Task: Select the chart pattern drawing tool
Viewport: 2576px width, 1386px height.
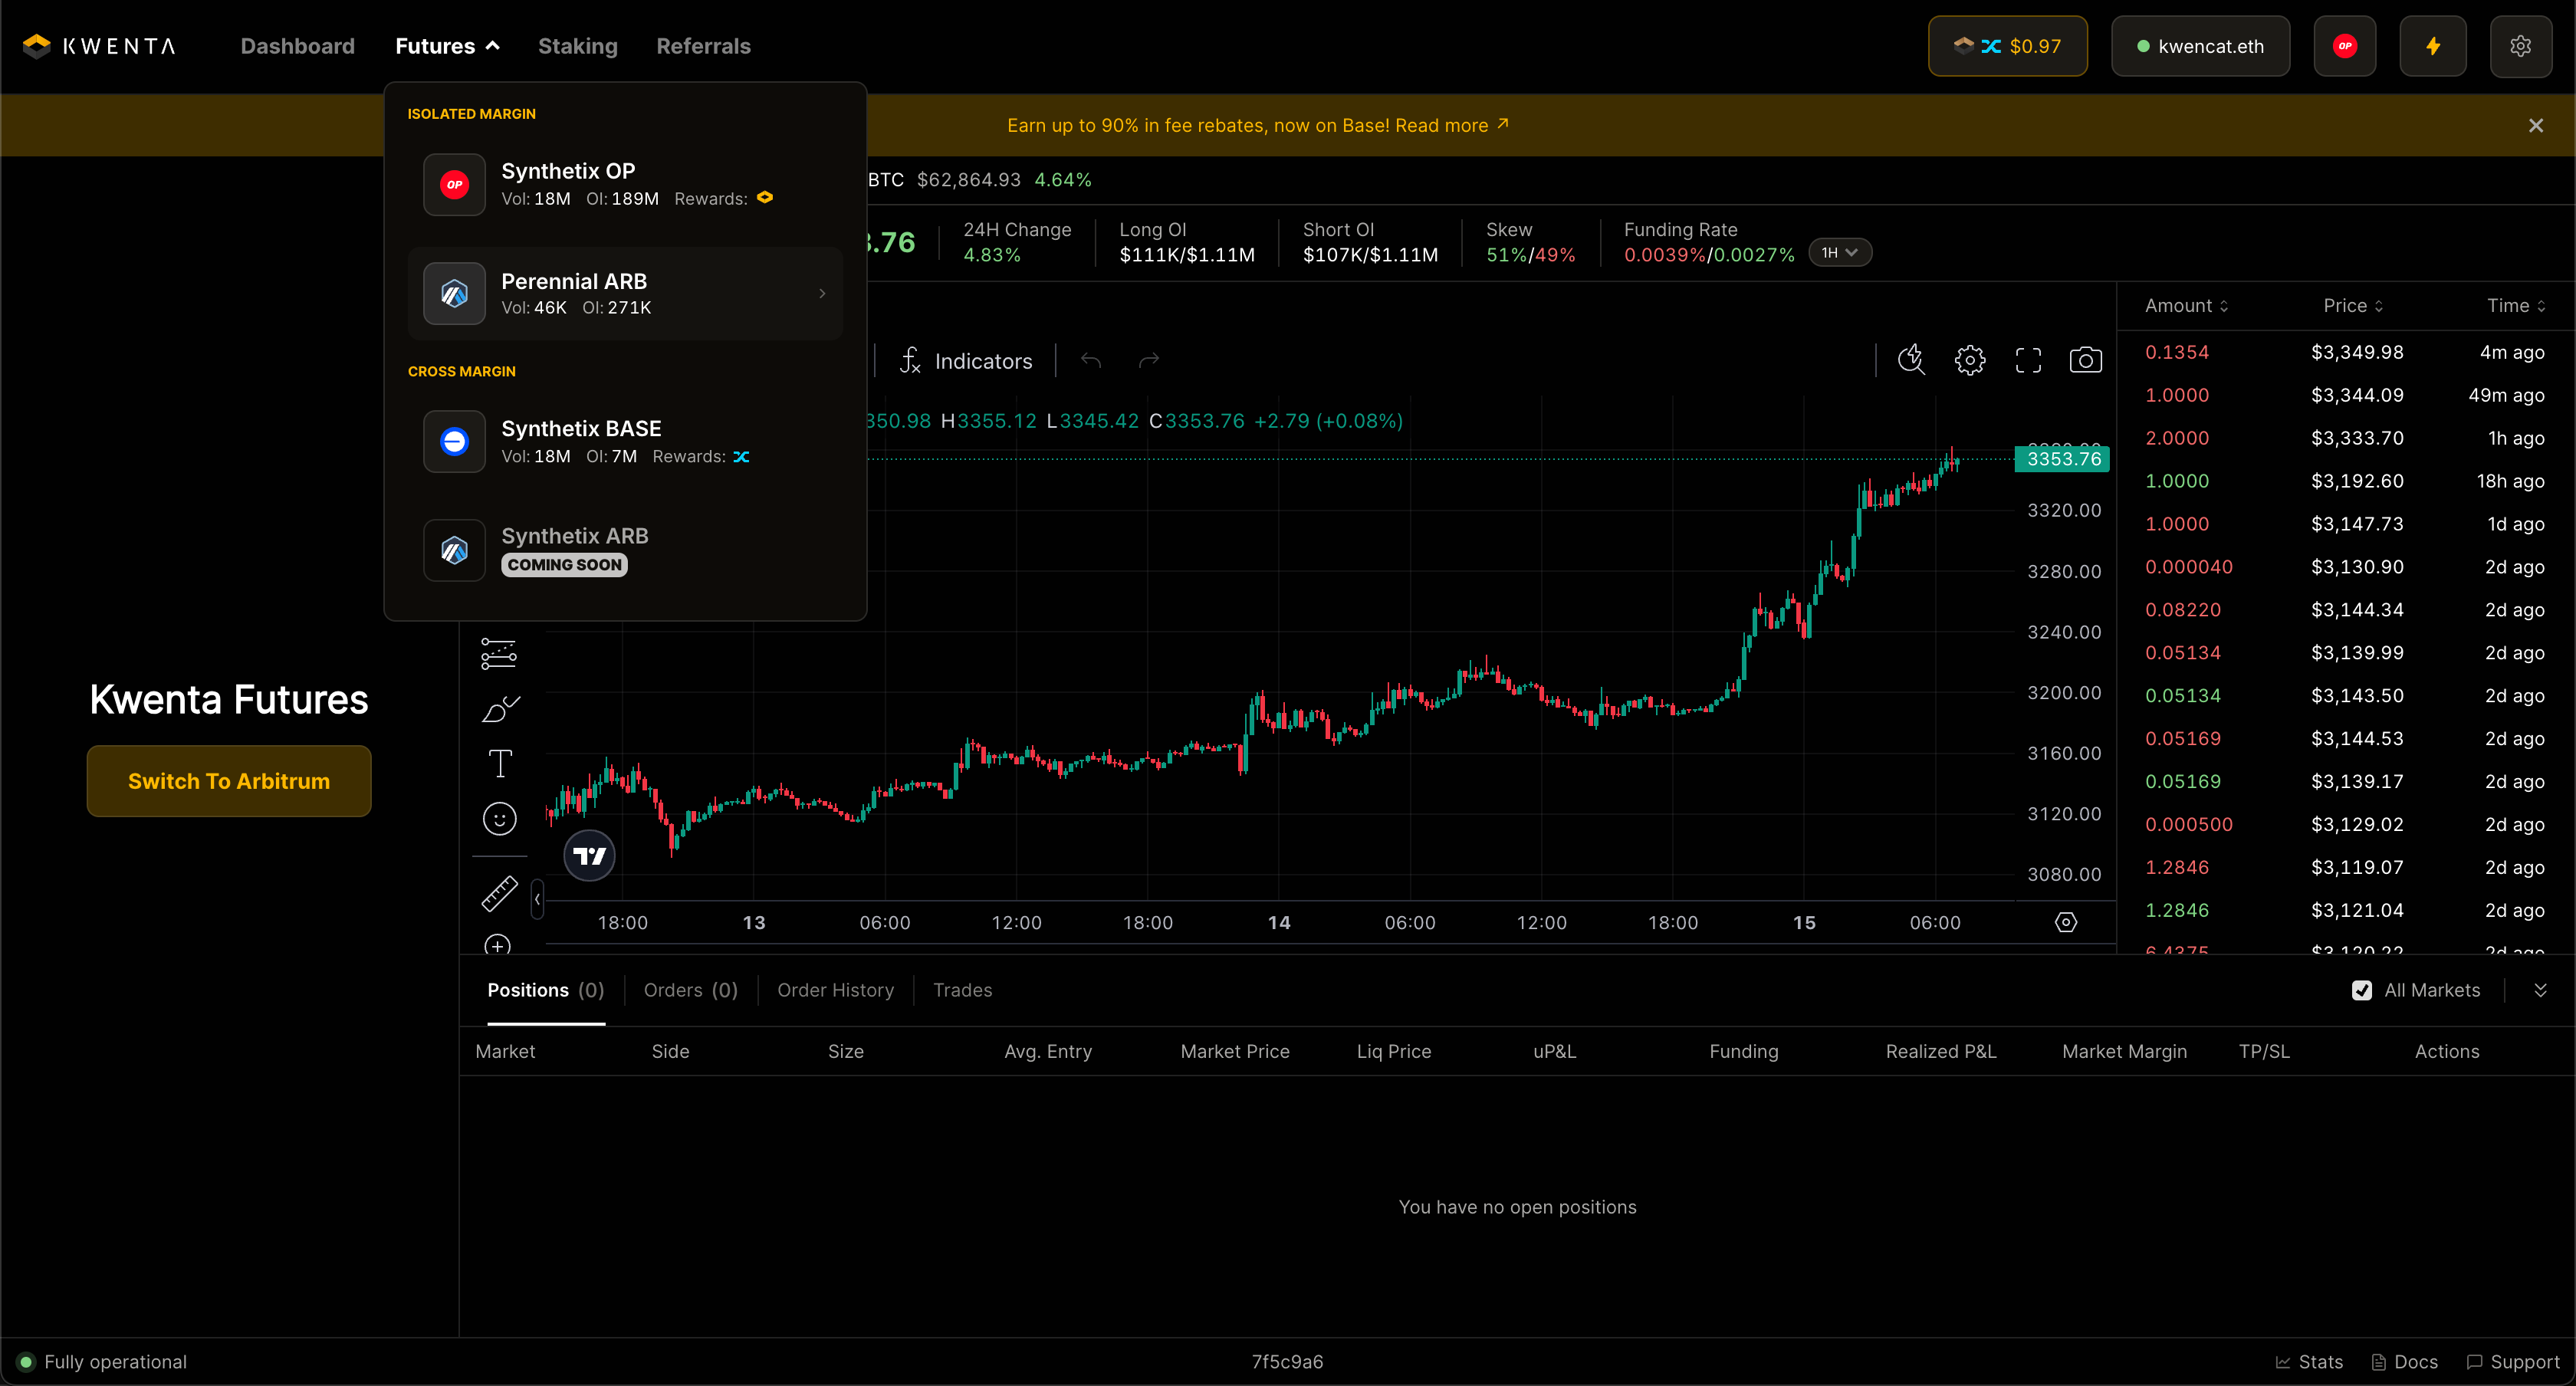Action: click(x=498, y=654)
